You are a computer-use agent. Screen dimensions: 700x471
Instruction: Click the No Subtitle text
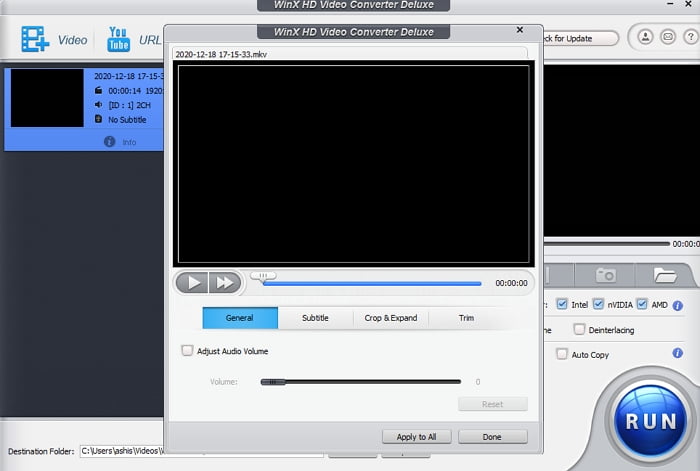click(x=127, y=120)
